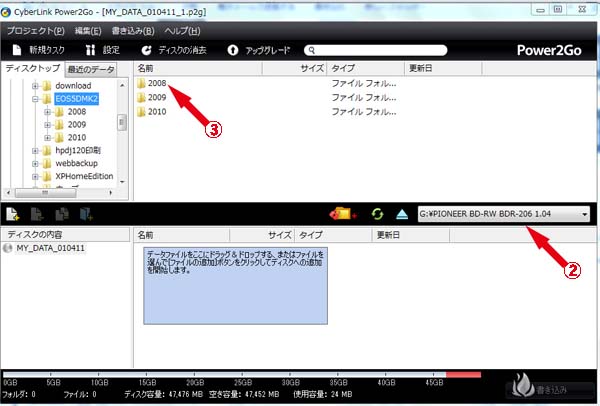Open the Project (プロジェクト) menu

[36, 31]
